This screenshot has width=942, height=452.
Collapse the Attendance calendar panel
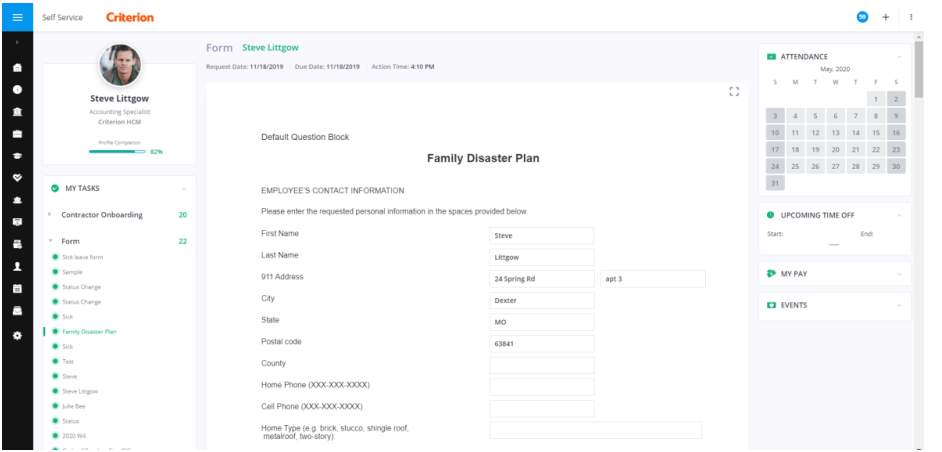(x=899, y=57)
